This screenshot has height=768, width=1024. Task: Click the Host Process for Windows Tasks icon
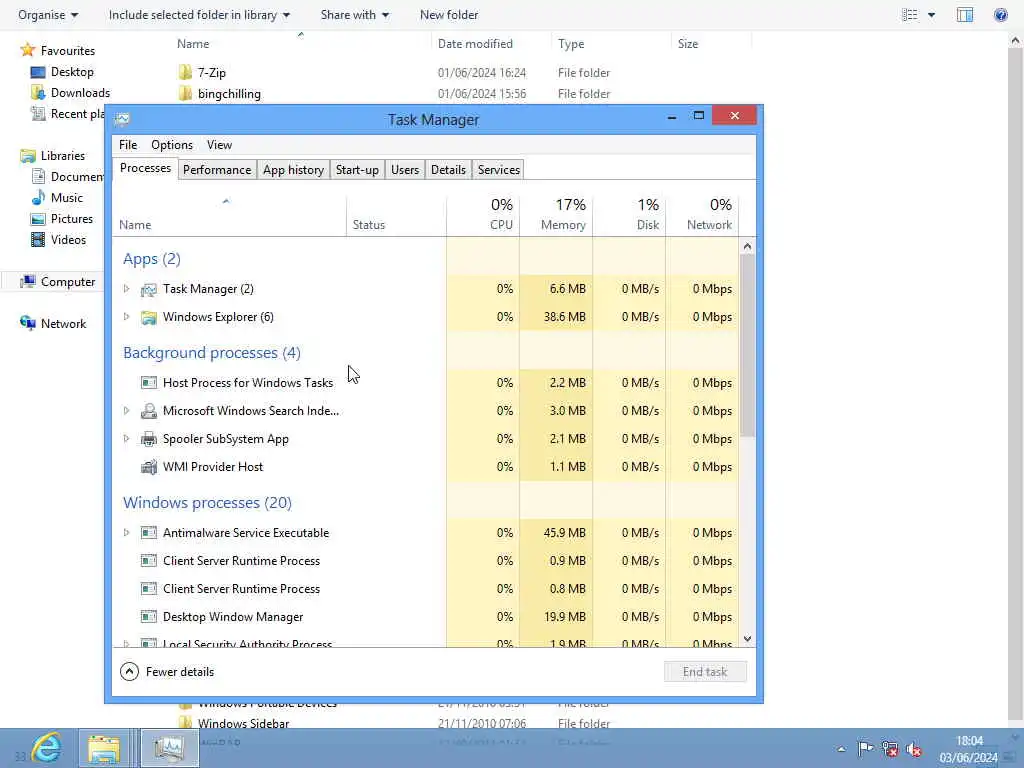coord(149,383)
